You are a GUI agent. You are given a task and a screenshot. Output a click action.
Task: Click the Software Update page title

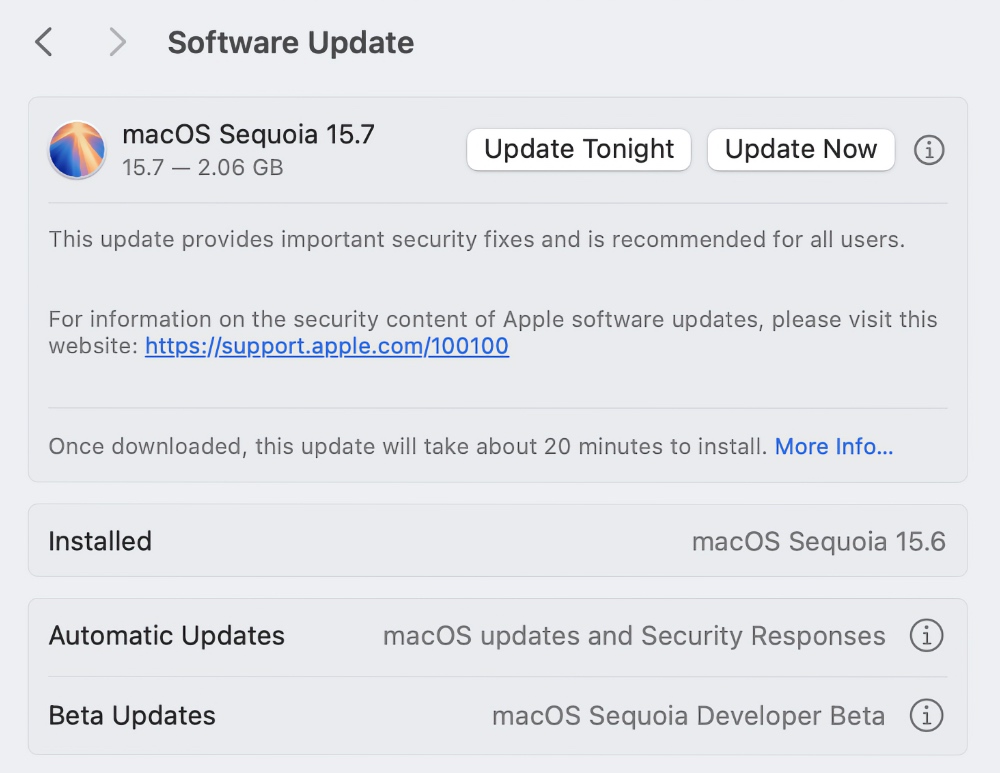(291, 43)
